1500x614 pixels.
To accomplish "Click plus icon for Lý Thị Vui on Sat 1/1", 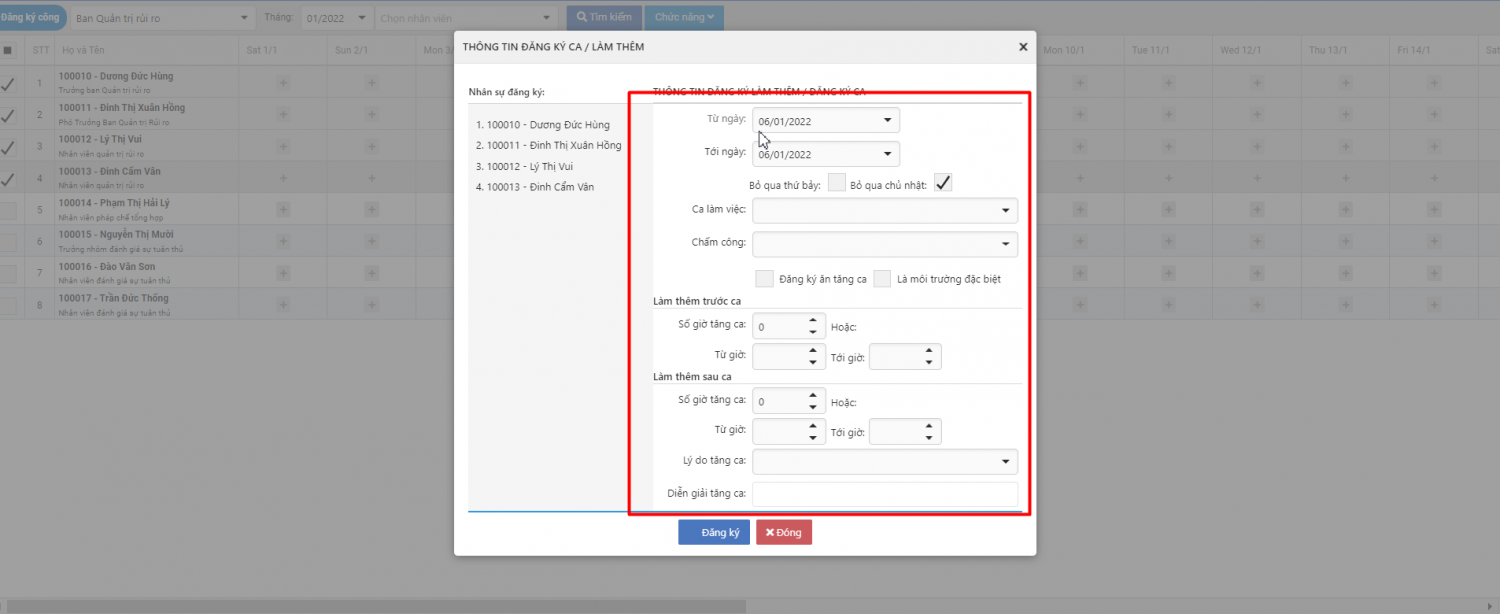I will [283, 146].
